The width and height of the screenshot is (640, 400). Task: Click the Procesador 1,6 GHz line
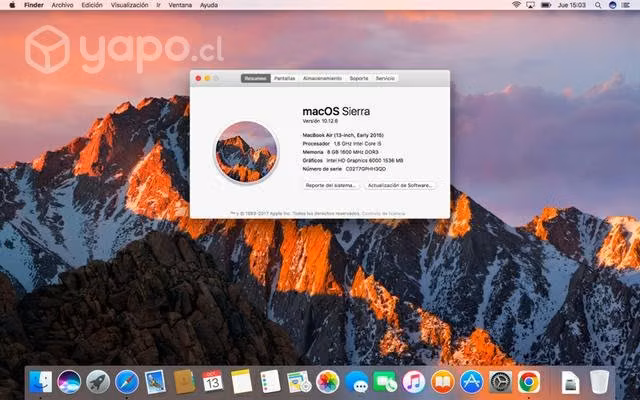(342, 144)
